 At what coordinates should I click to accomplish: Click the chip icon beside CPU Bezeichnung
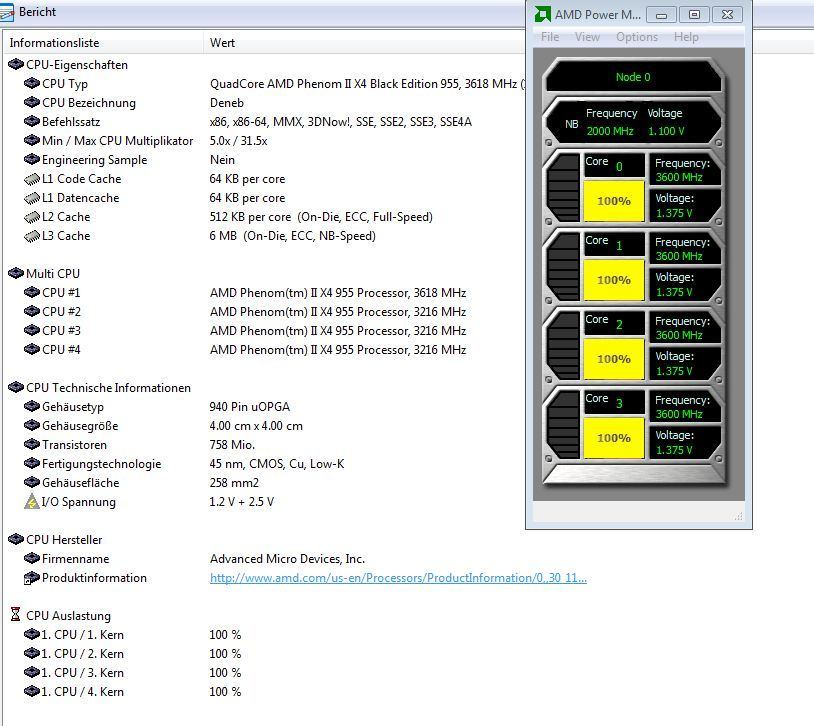[32, 102]
